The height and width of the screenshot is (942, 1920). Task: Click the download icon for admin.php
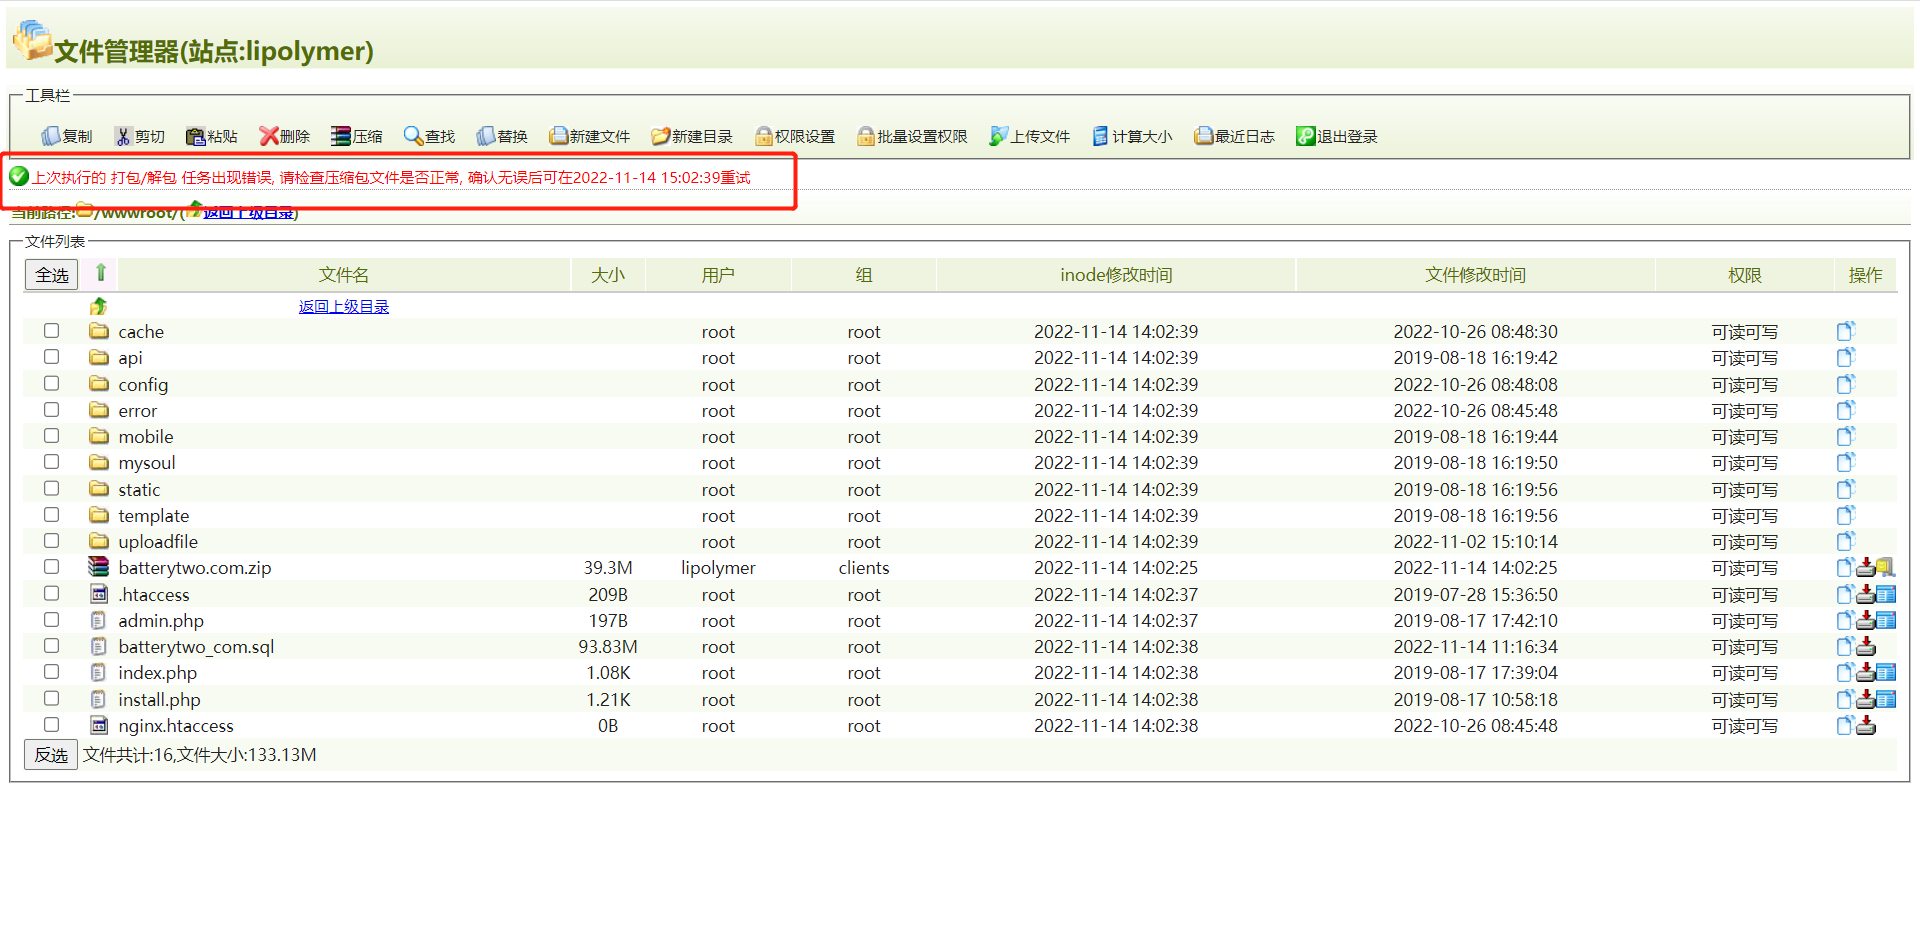[x=1866, y=620]
